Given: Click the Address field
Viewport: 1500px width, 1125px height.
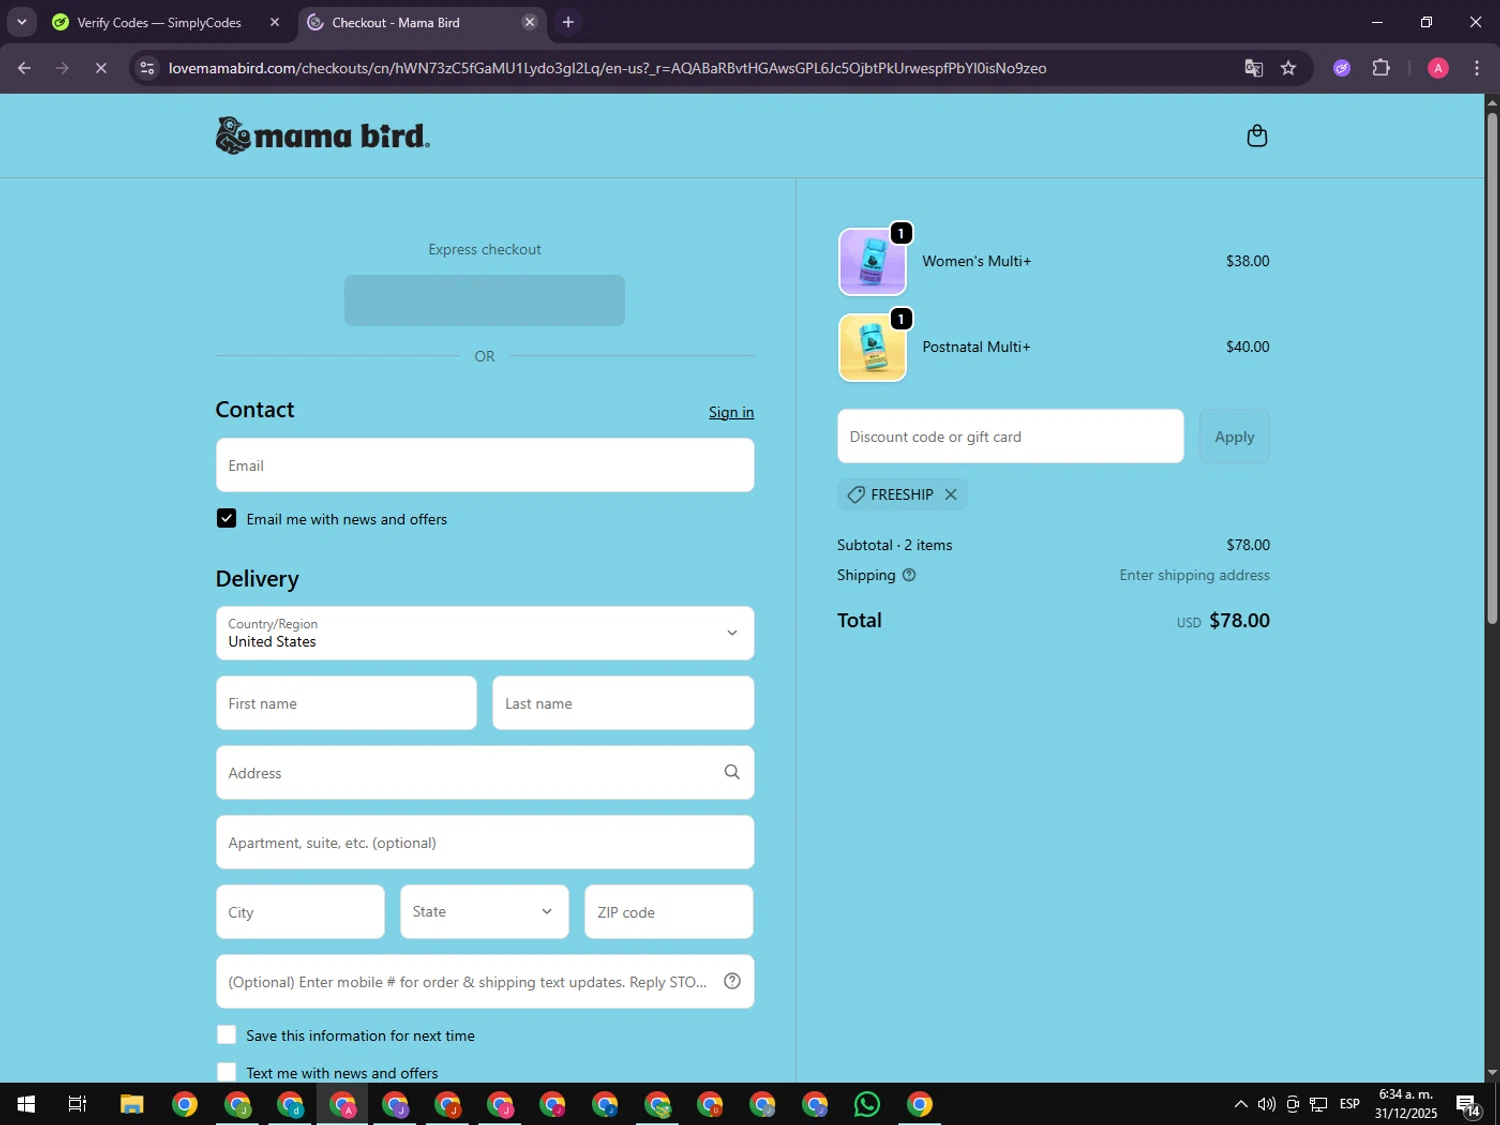Looking at the screenshot, I should pyautogui.click(x=485, y=772).
